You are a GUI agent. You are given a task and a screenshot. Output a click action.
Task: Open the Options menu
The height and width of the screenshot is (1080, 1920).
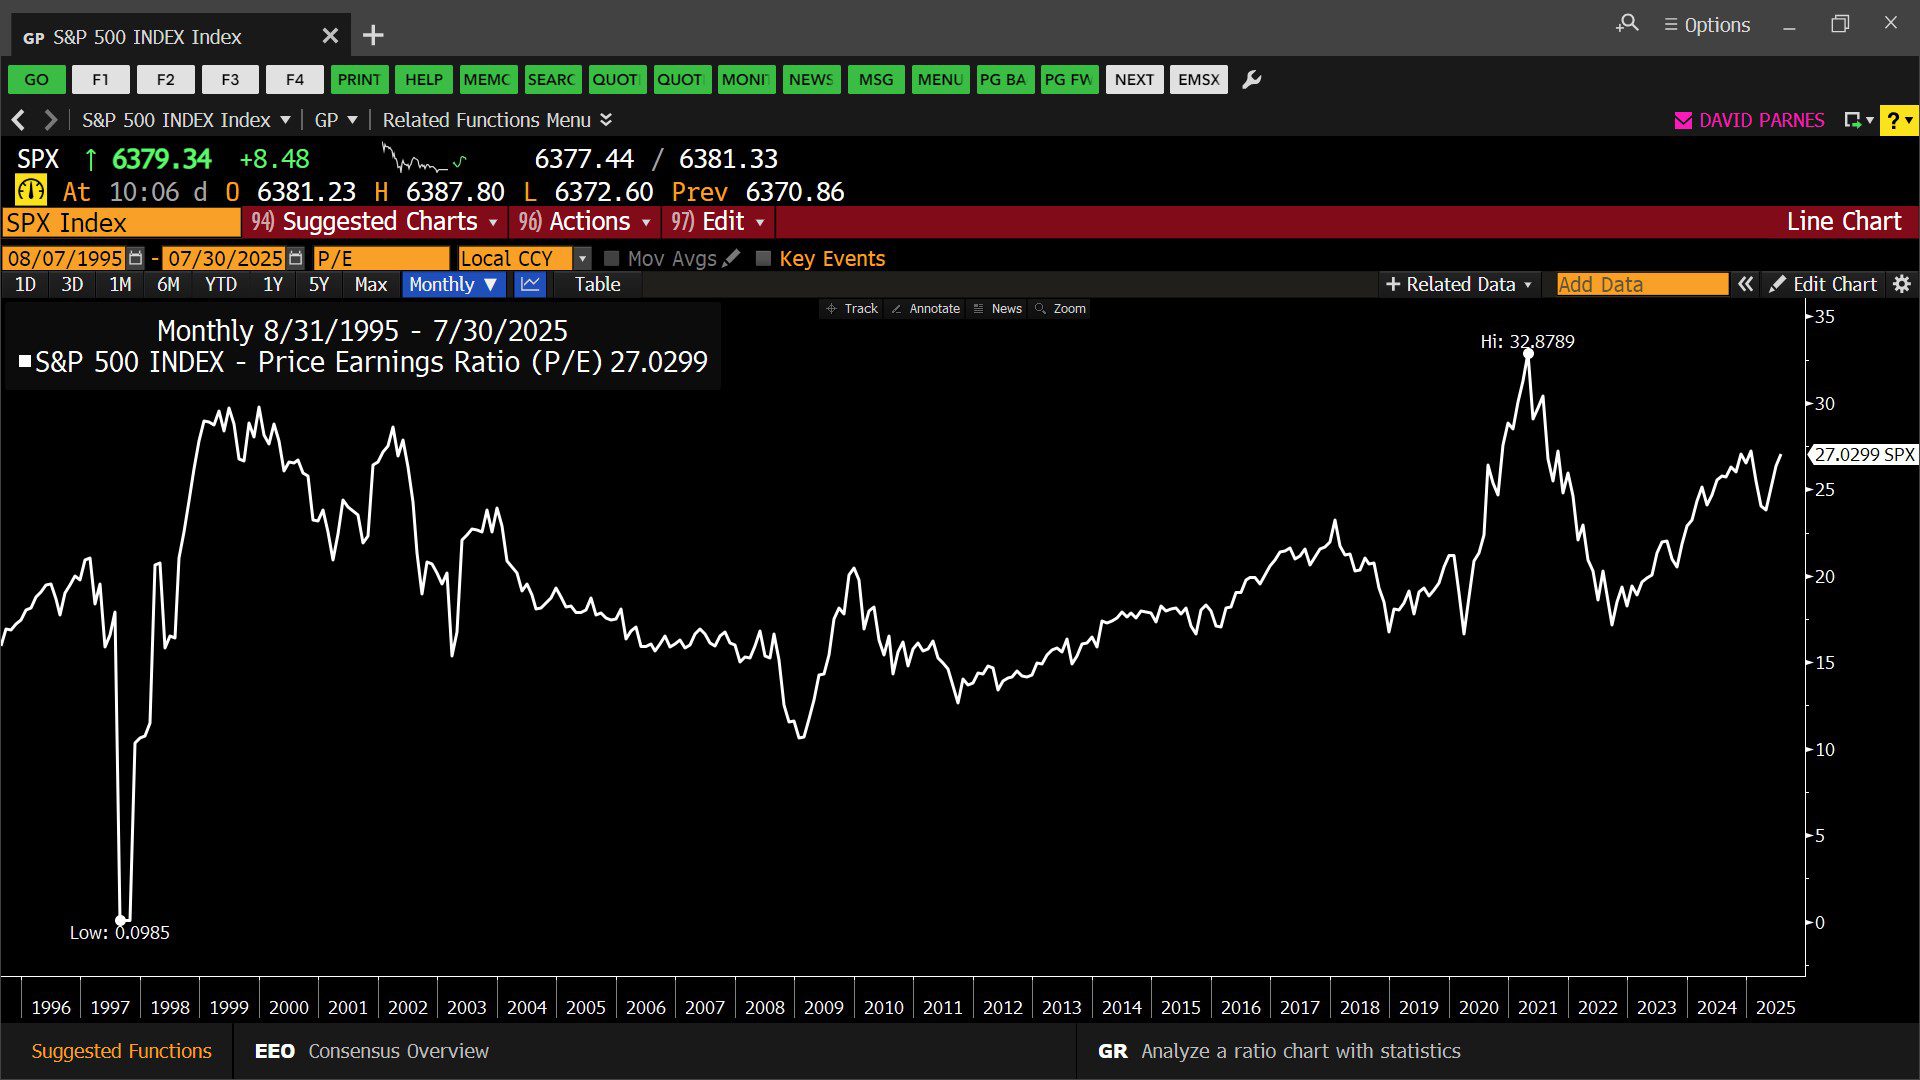(x=1707, y=24)
